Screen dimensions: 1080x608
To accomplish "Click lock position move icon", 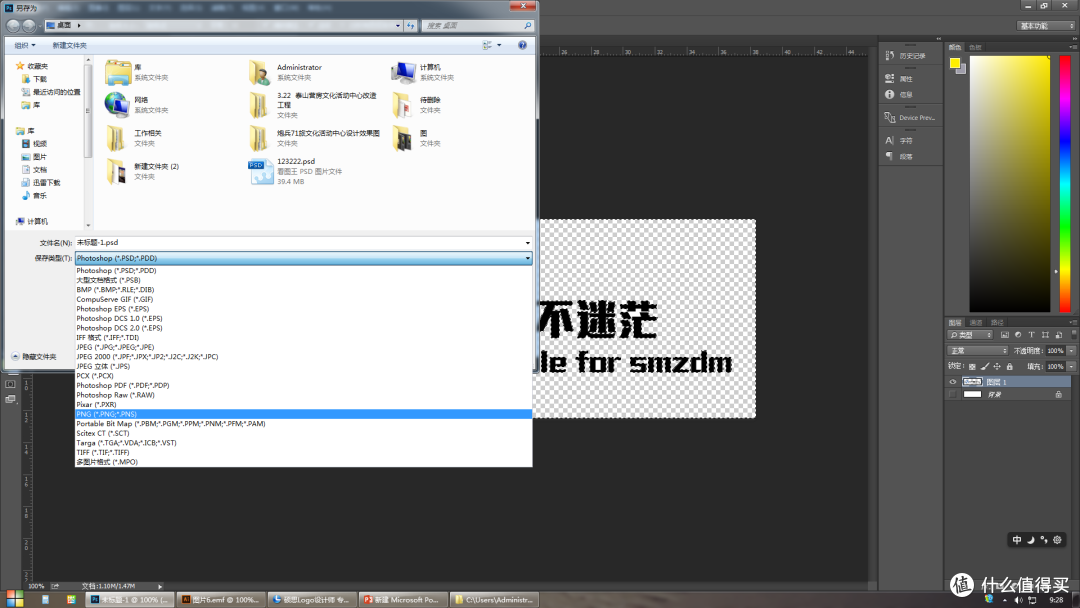I will point(997,366).
